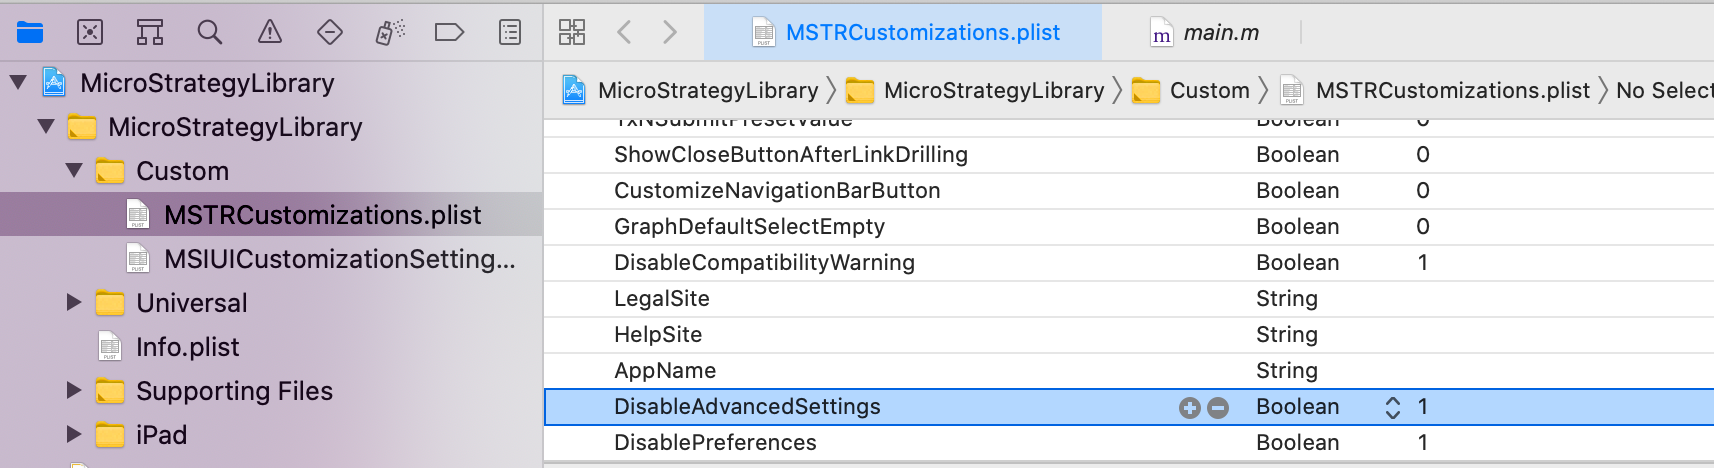Open the Project navigator folder icon
This screenshot has width=1714, height=468.
tap(30, 32)
